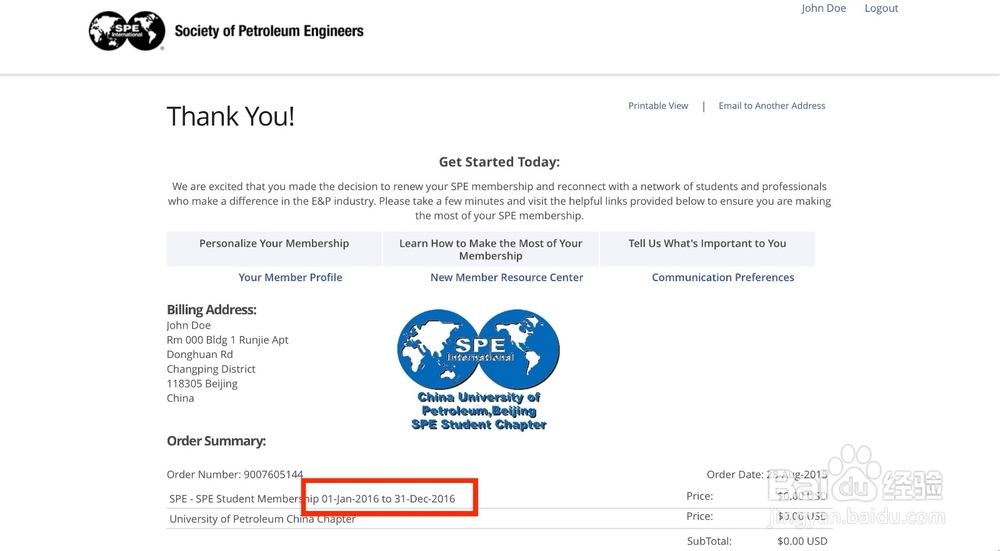
Task: Click Email to Another Address link
Action: (772, 106)
